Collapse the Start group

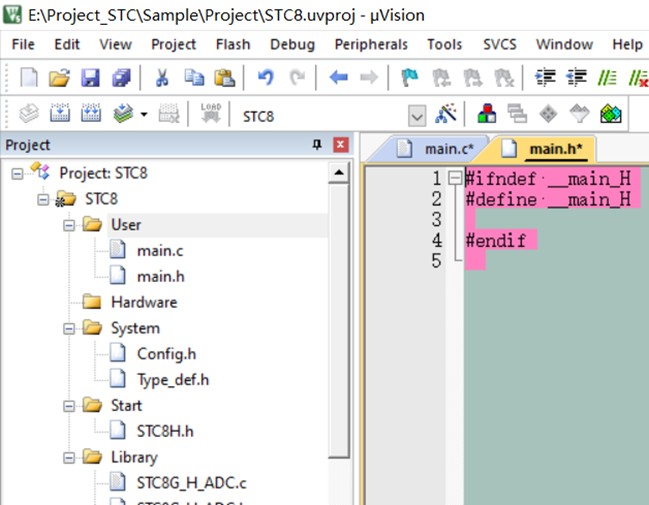pos(69,406)
